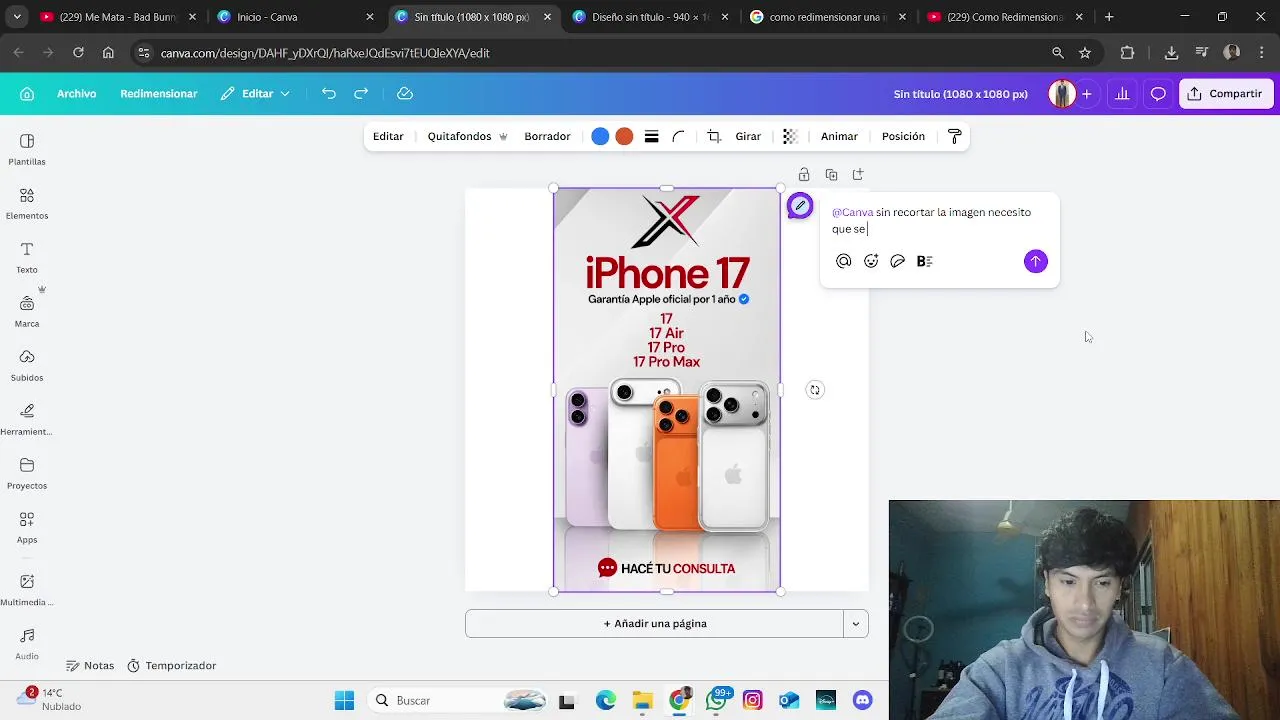The width and height of the screenshot is (1280, 720).
Task: Open the transparency checkerboard option
Action: point(790,136)
